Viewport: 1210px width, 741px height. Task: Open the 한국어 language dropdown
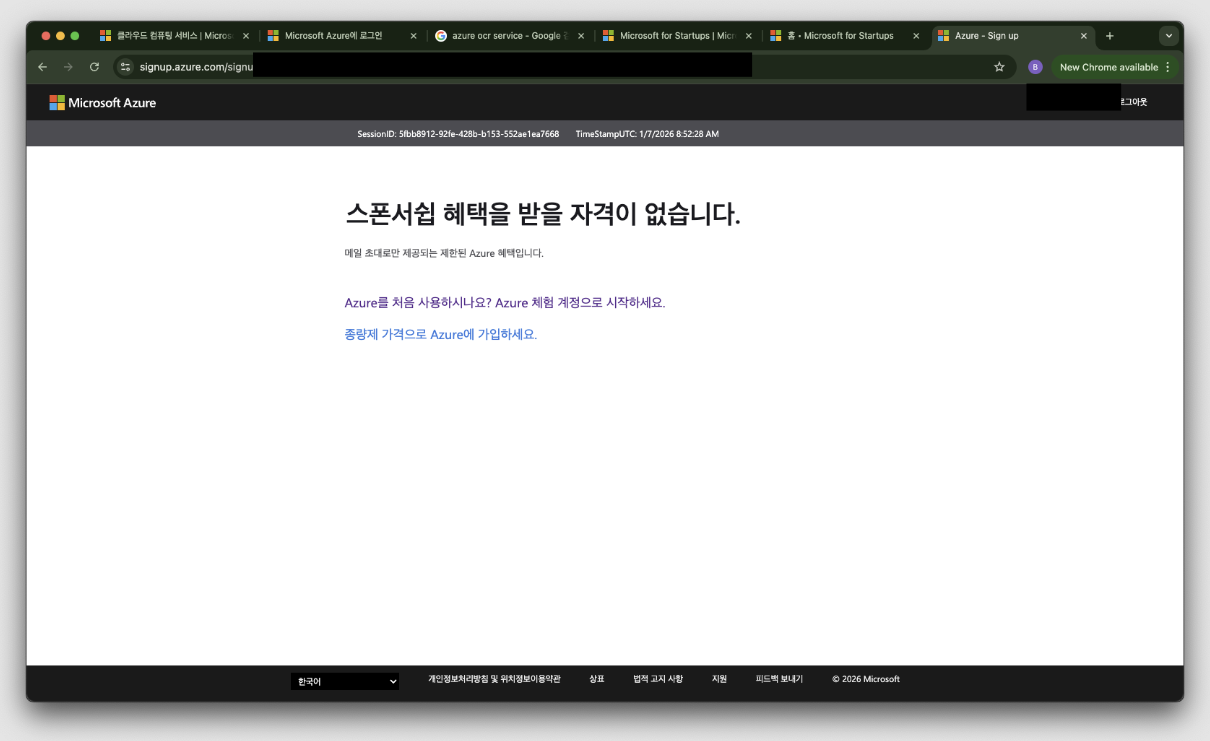(345, 682)
